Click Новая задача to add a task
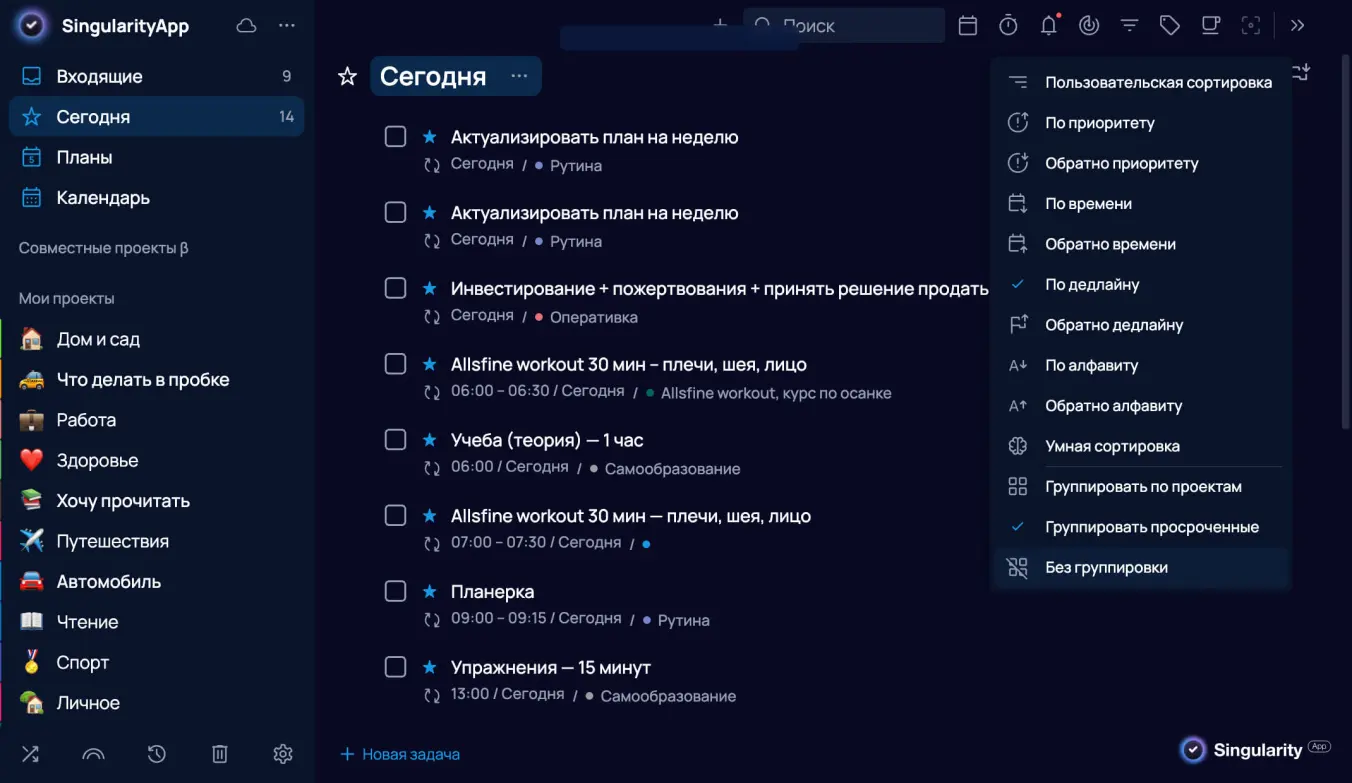Image resolution: width=1352 pixels, height=783 pixels. coord(399,754)
